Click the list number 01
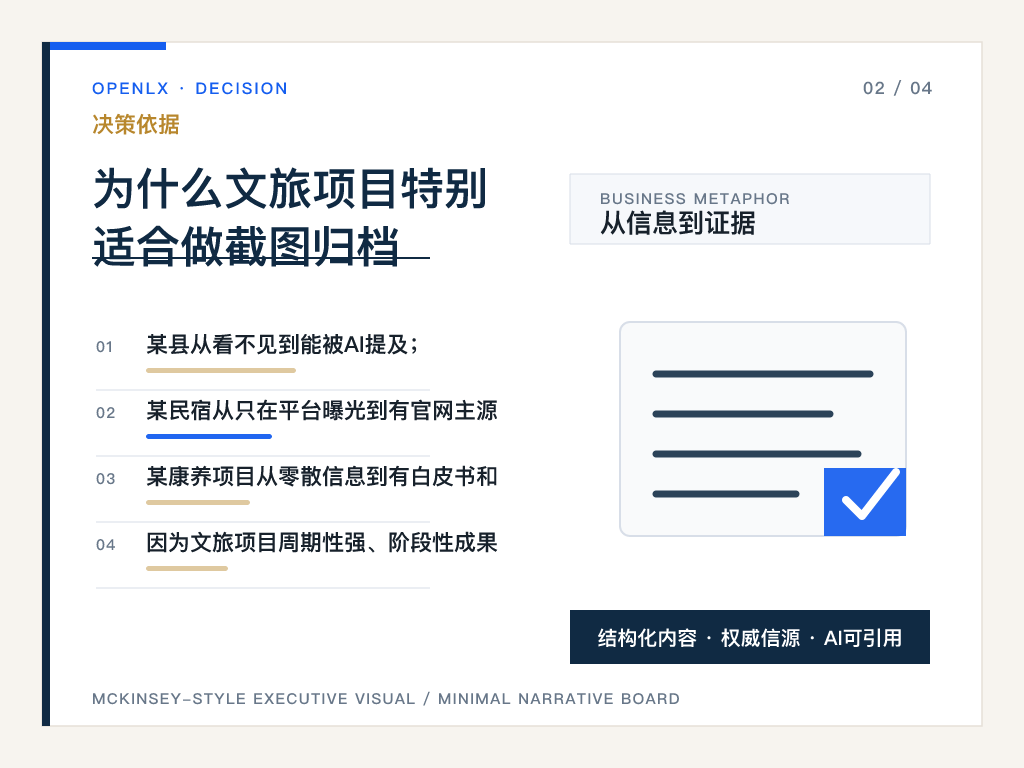Image resolution: width=1024 pixels, height=768 pixels. 104,347
